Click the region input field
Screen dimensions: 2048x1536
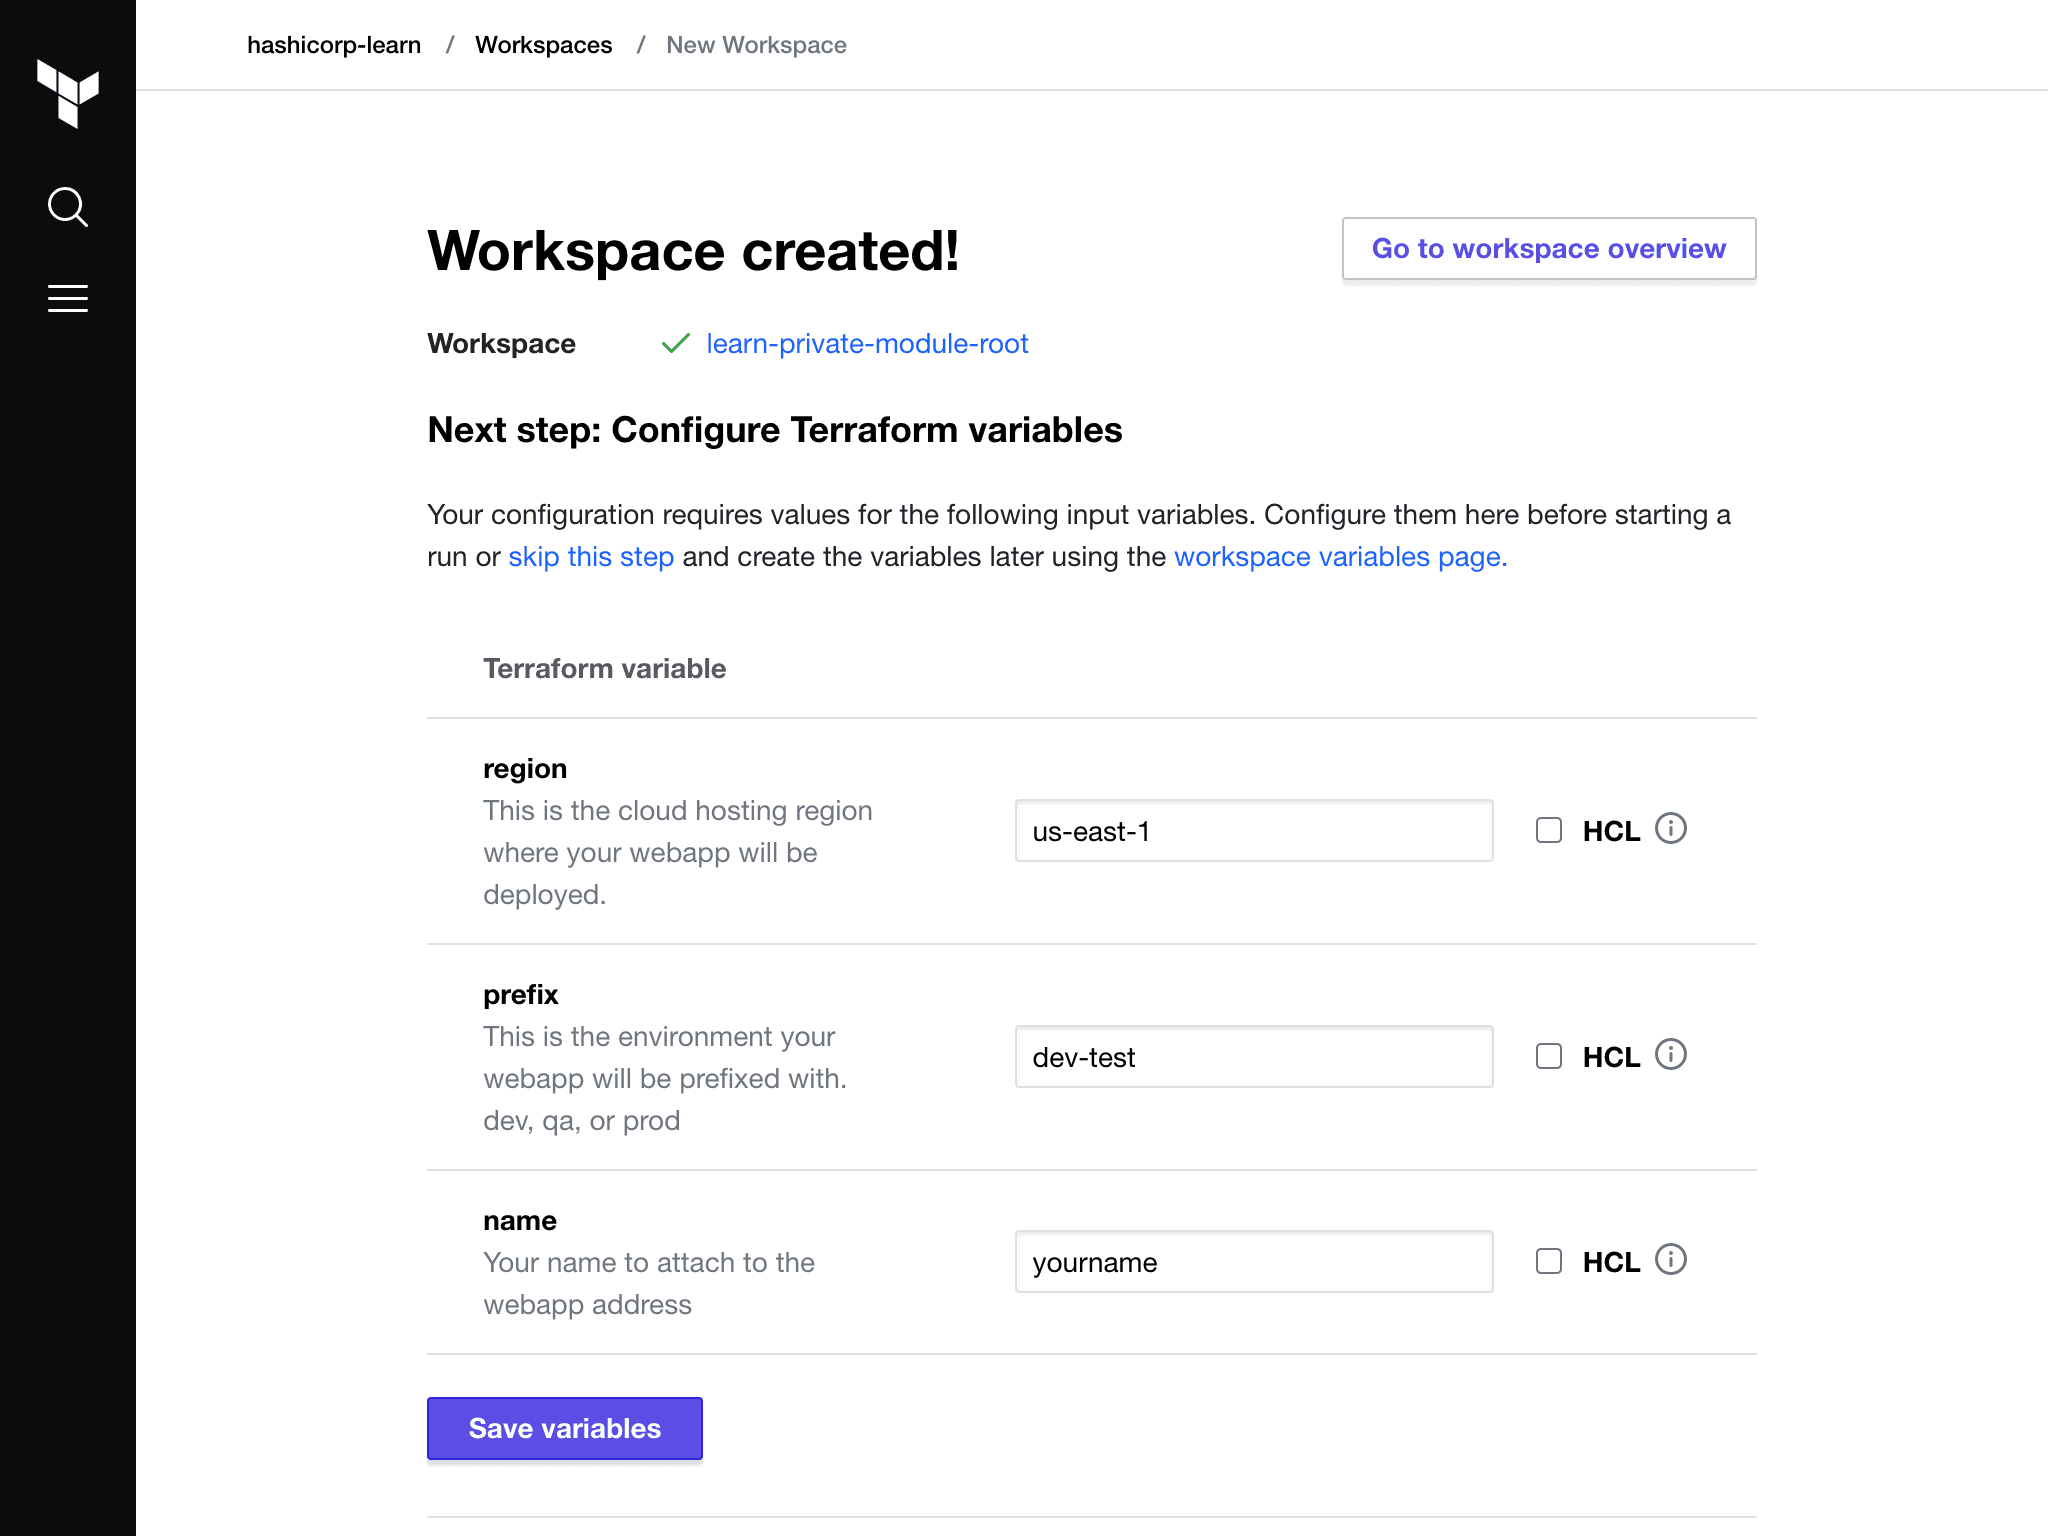1253,831
